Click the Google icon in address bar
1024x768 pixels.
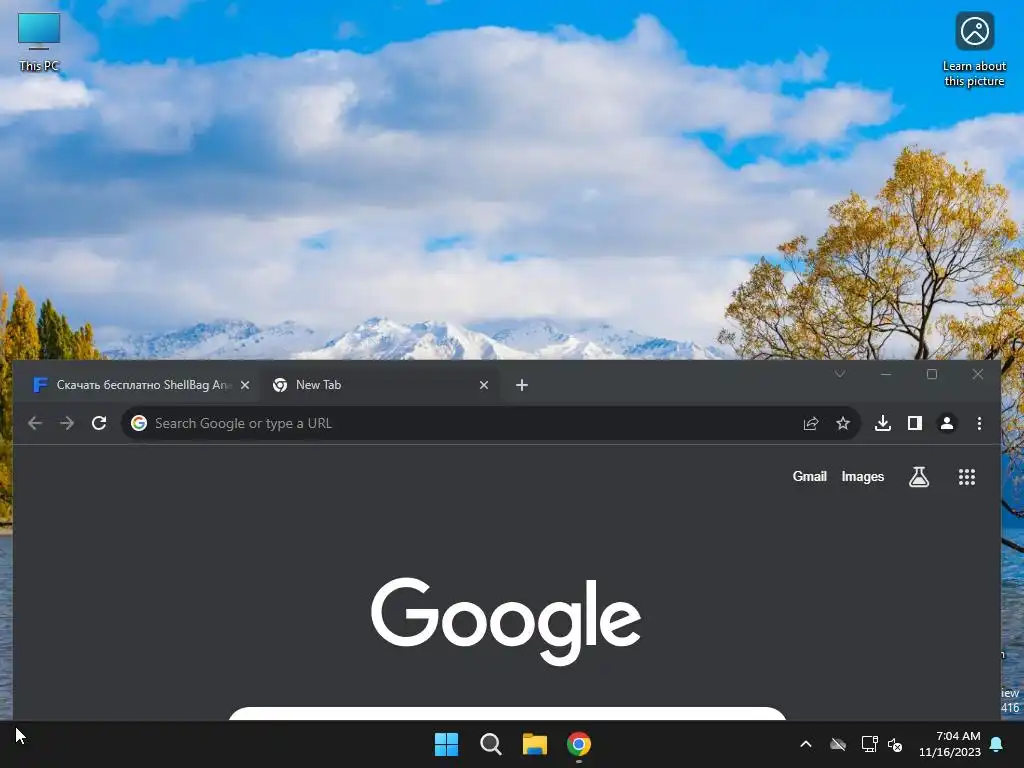(x=138, y=423)
